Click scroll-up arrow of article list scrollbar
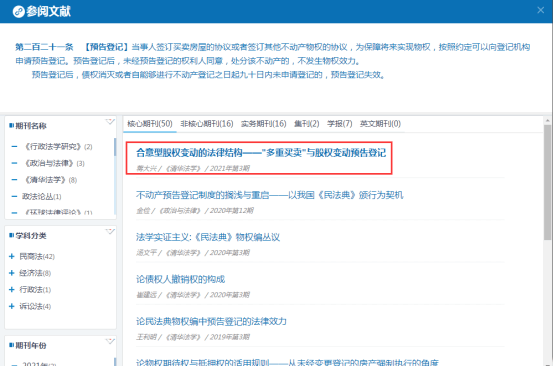 547,121
